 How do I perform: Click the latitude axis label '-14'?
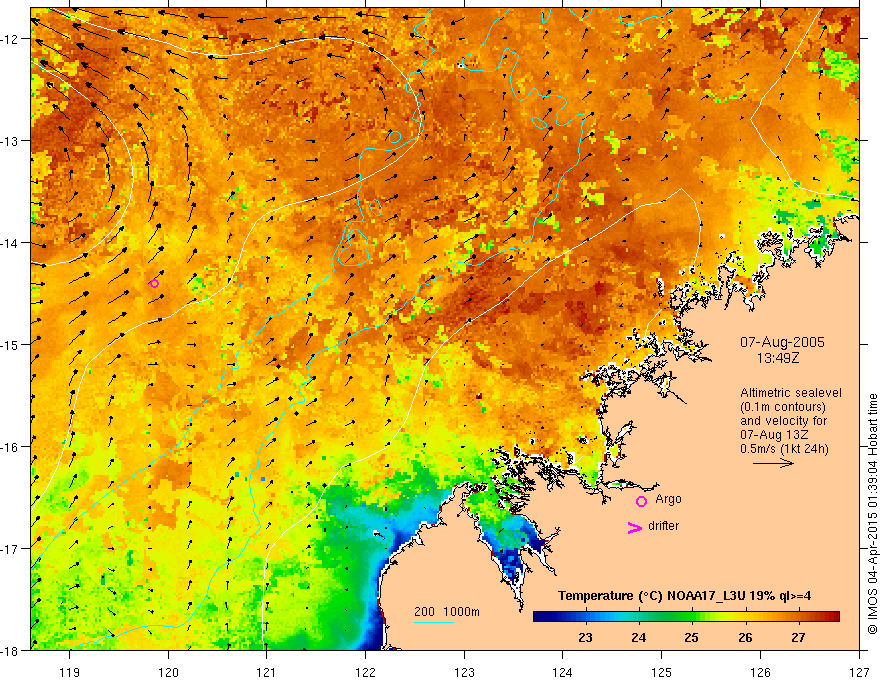[x=11, y=243]
